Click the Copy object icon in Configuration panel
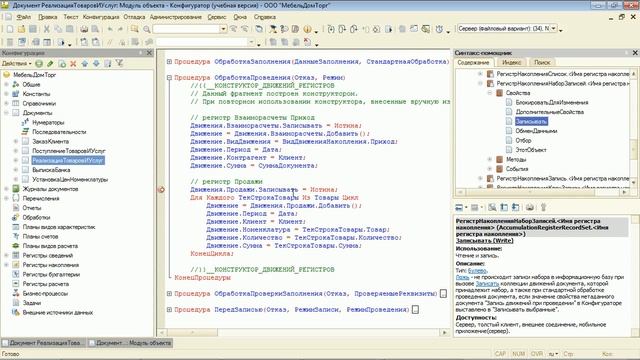 pos(62,64)
